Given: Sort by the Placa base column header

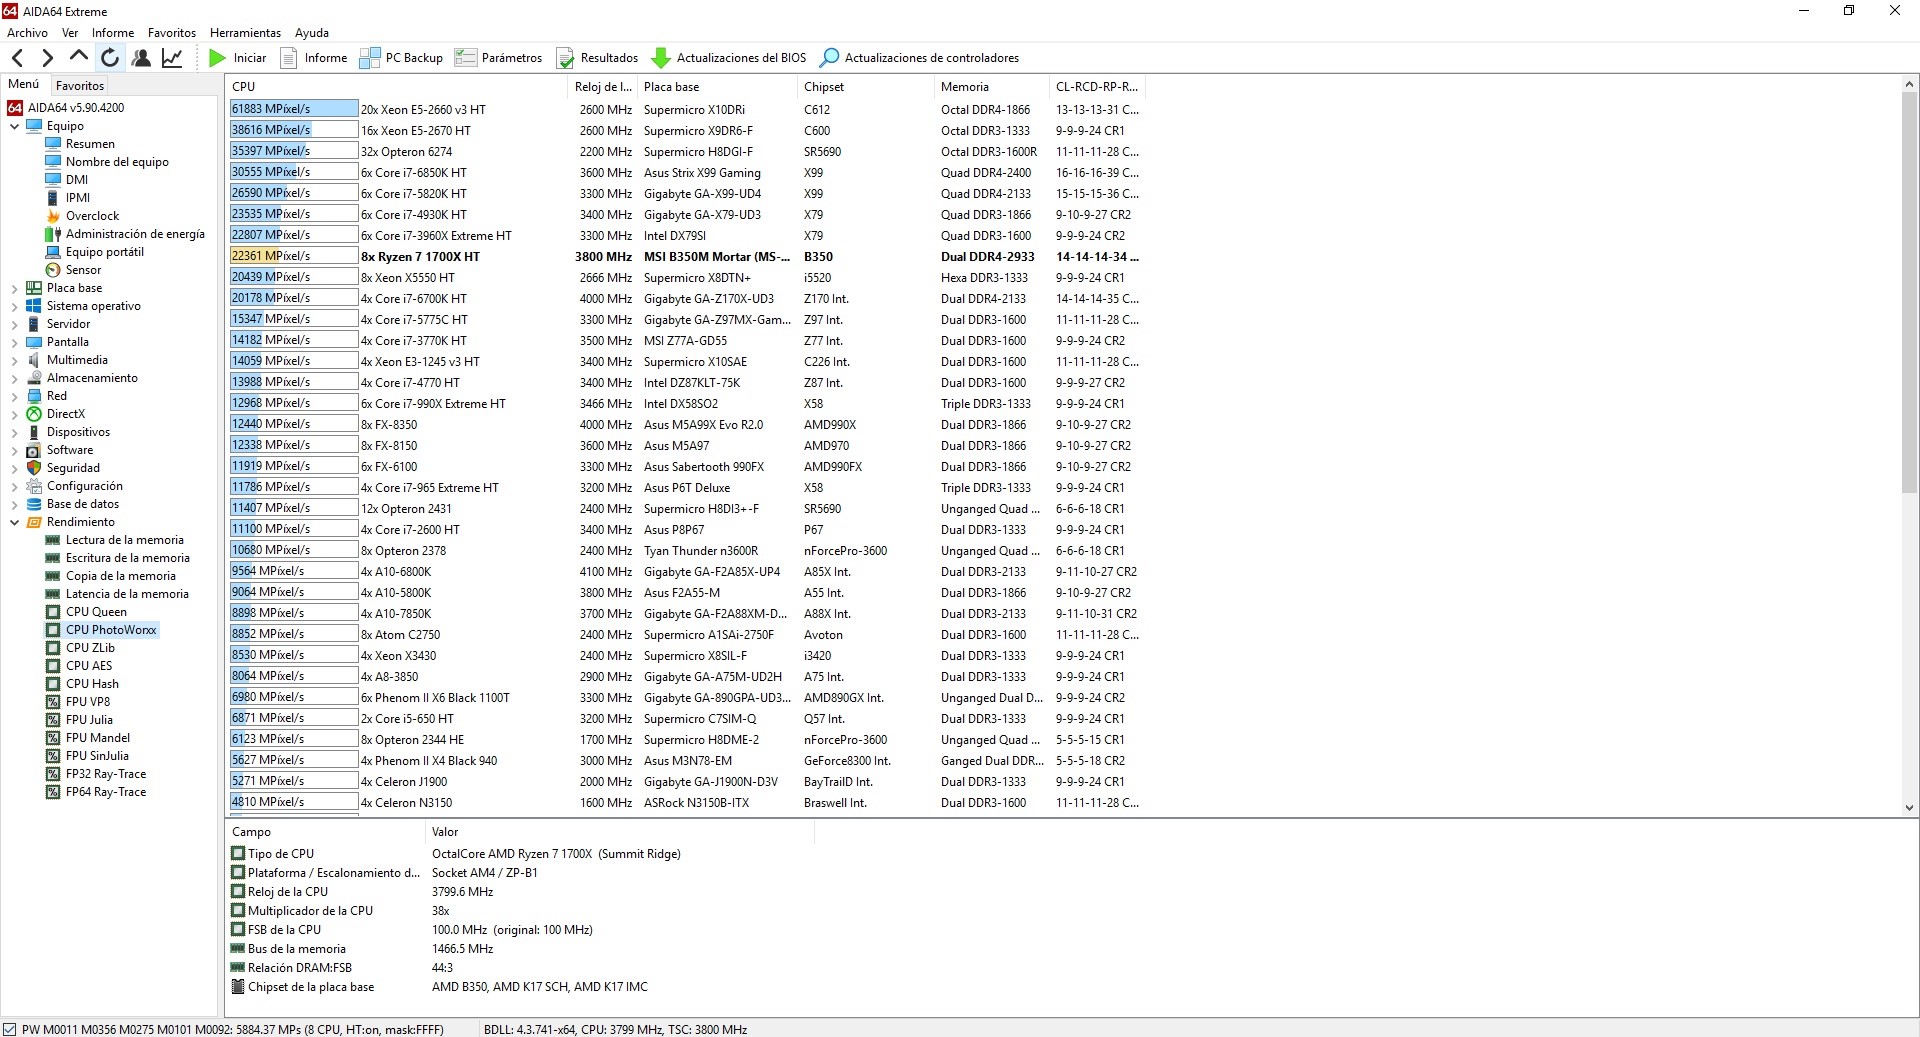Looking at the screenshot, I should click(x=717, y=87).
